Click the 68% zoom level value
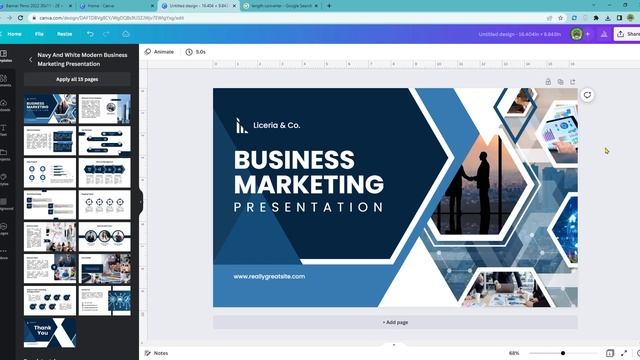Image resolution: width=640 pixels, height=360 pixels. 514,353
